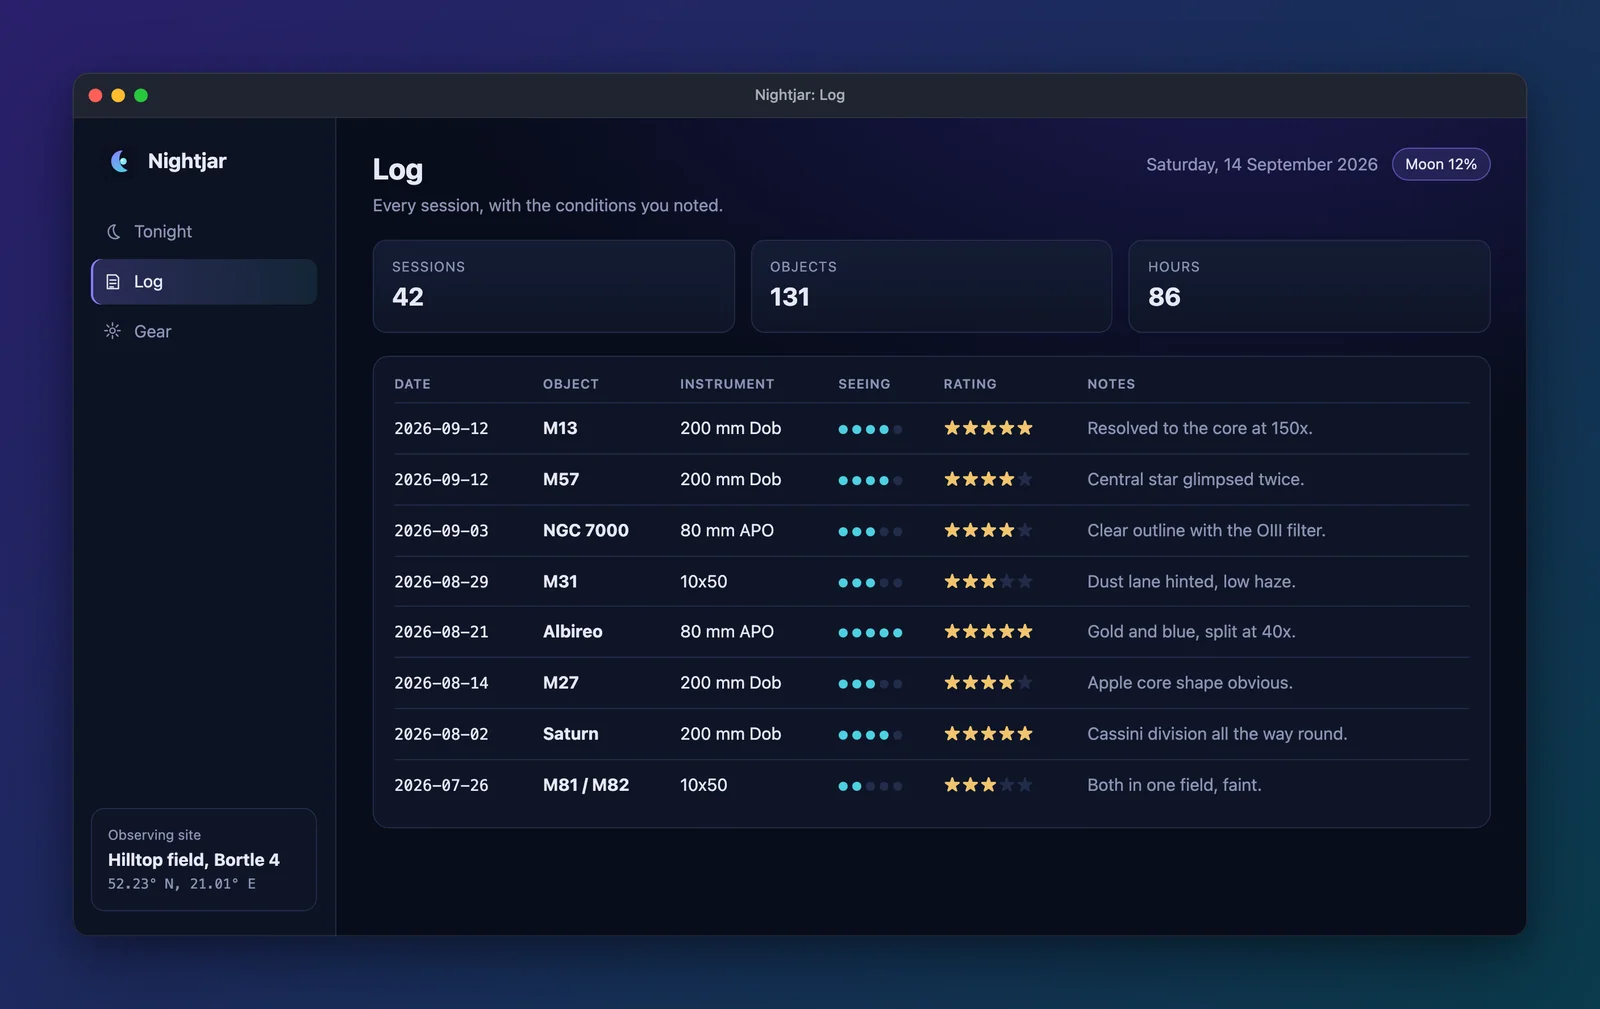Click the seeing dots in the Albireo row

870,632
